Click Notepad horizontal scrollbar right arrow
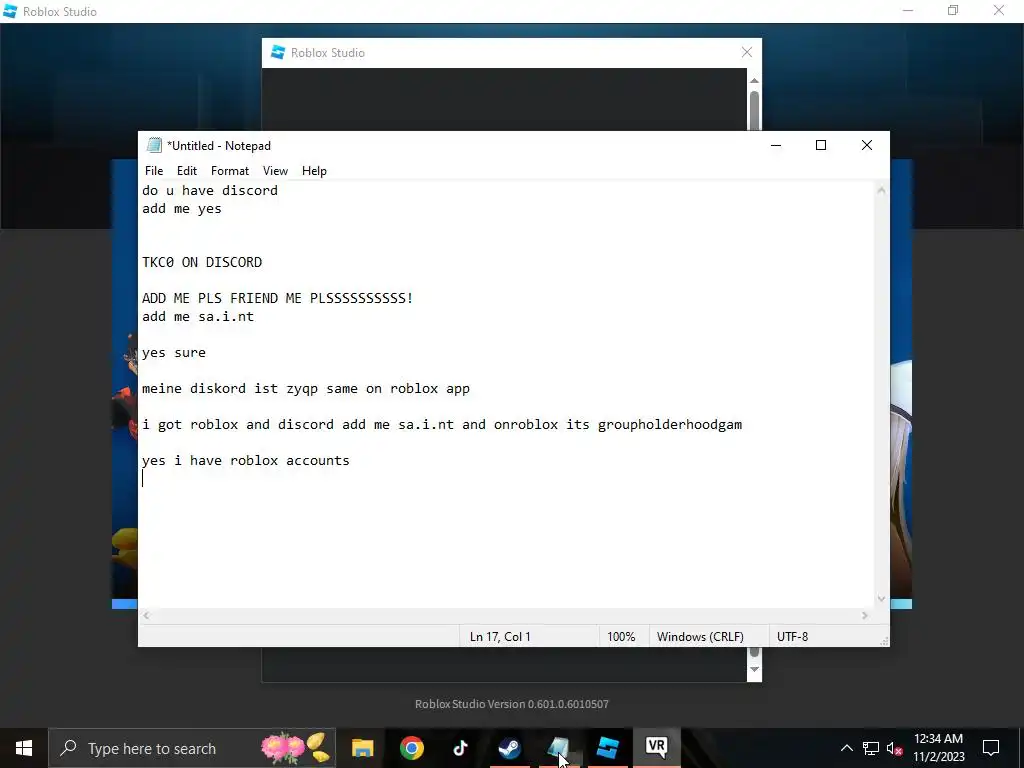The image size is (1024, 768). [x=865, y=615]
